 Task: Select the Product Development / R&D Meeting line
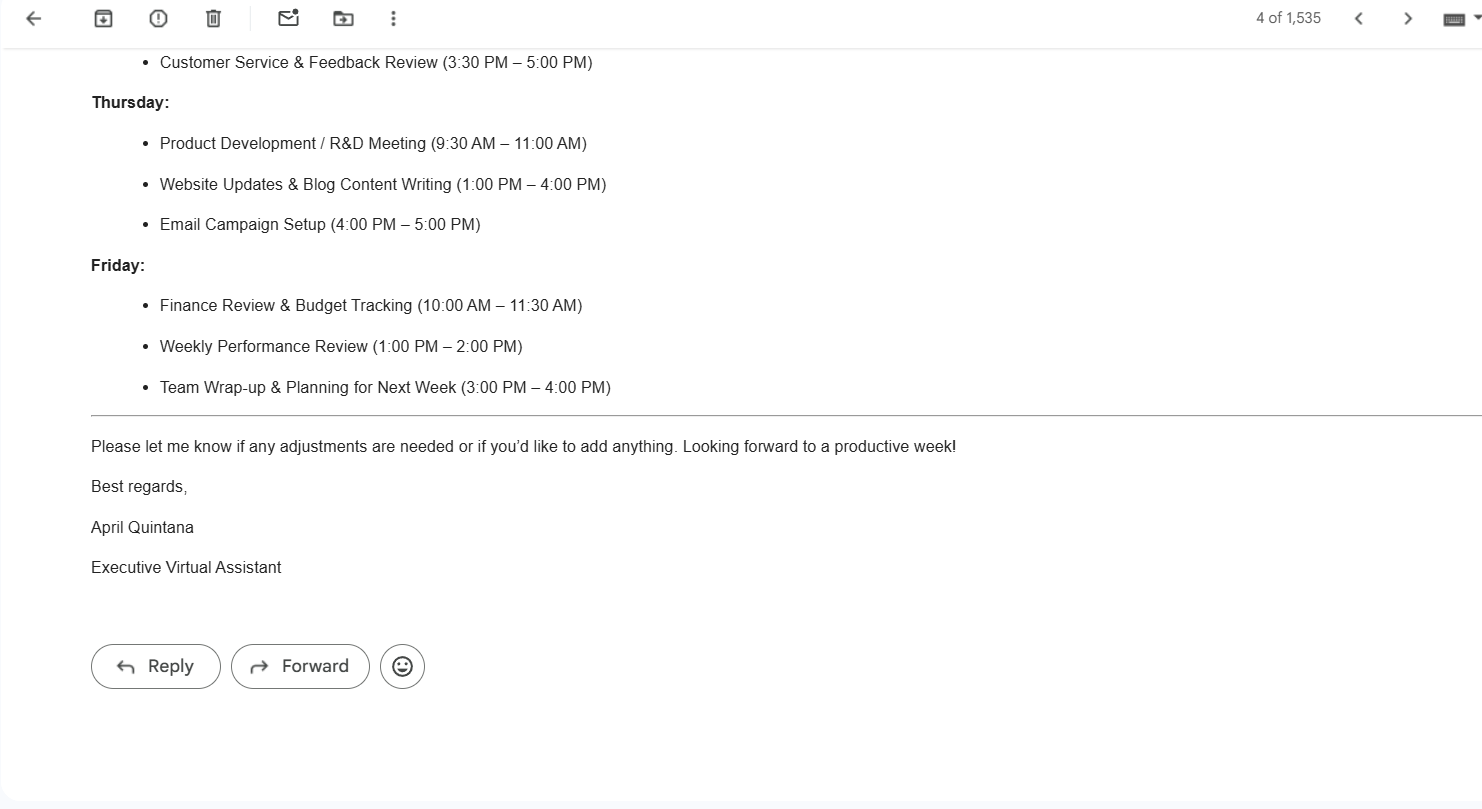click(373, 144)
